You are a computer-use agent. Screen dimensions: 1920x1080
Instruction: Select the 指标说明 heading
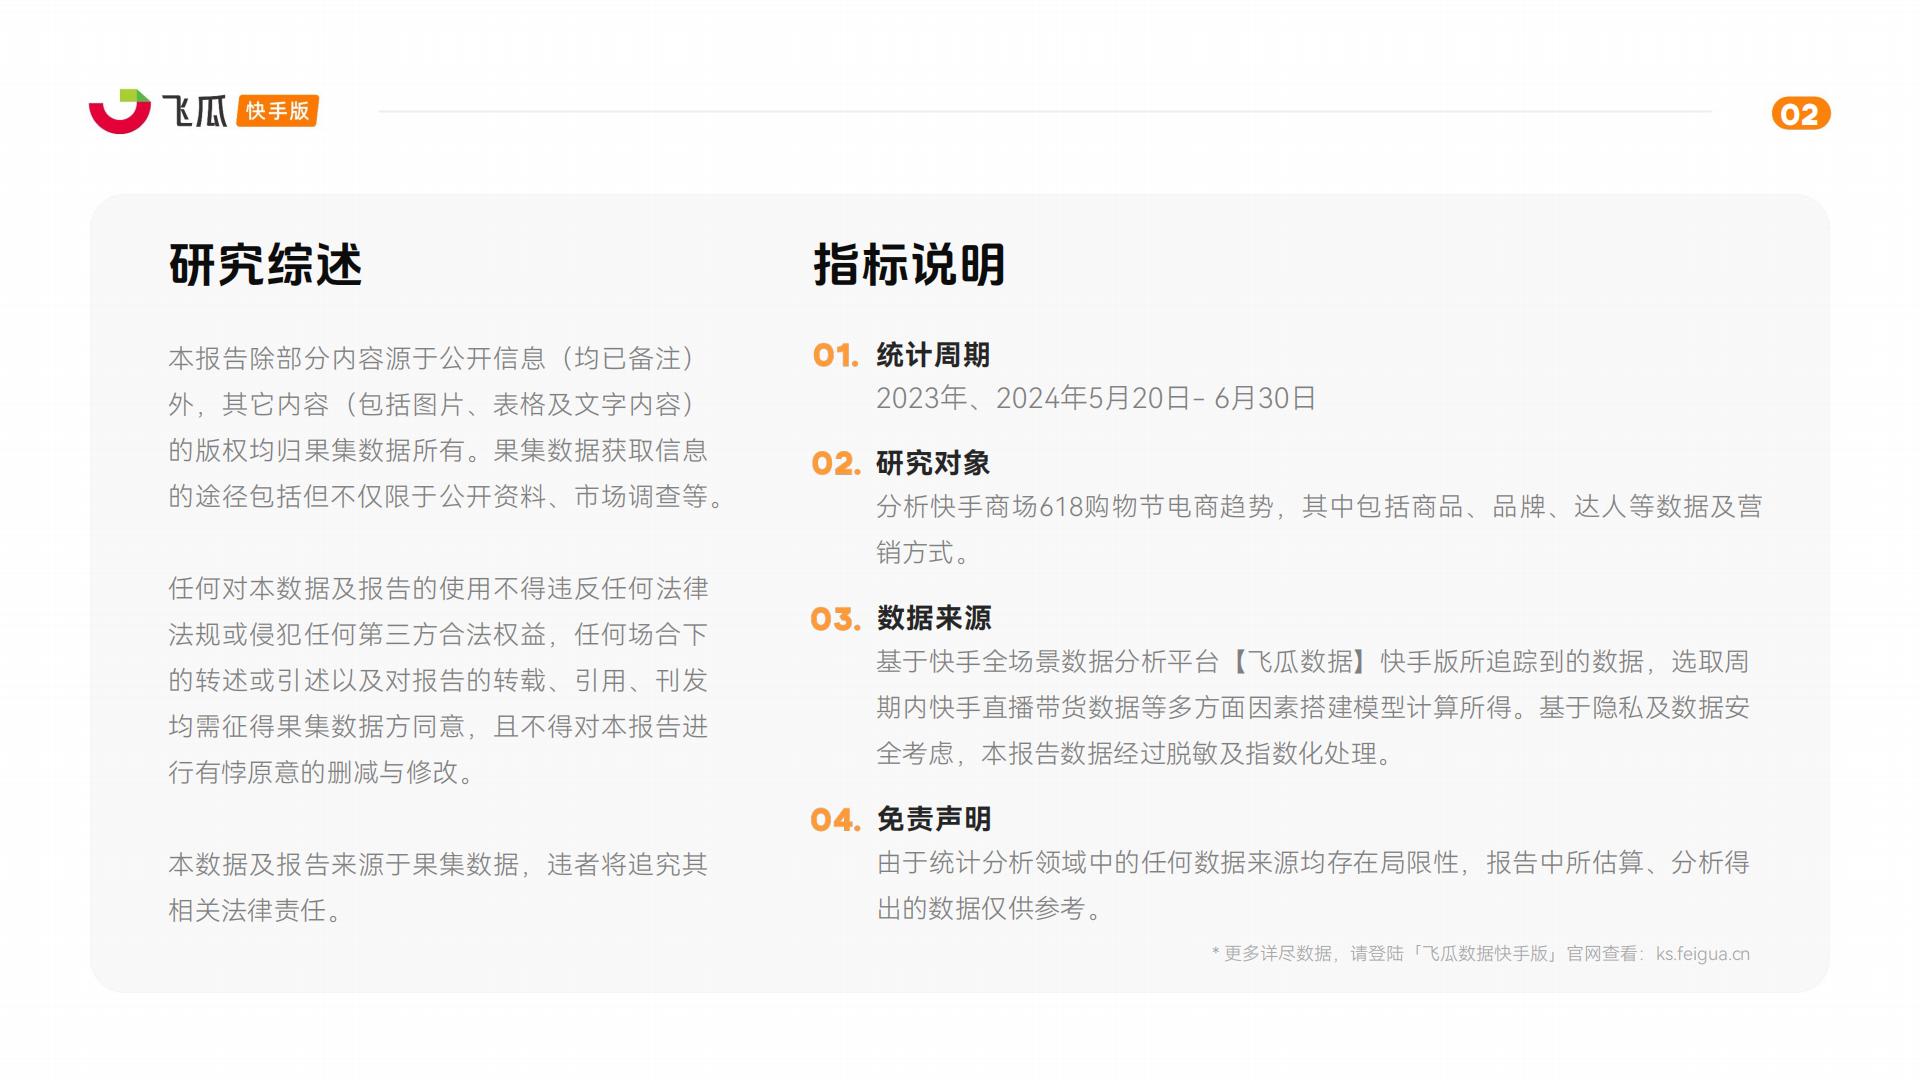pos(909,265)
